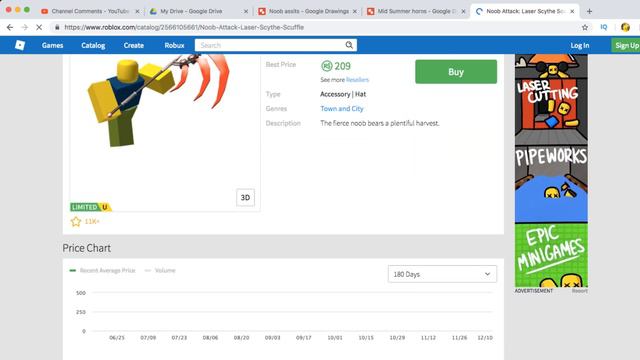Click the search magnifier icon
This screenshot has height=360, width=640.
click(x=349, y=45)
